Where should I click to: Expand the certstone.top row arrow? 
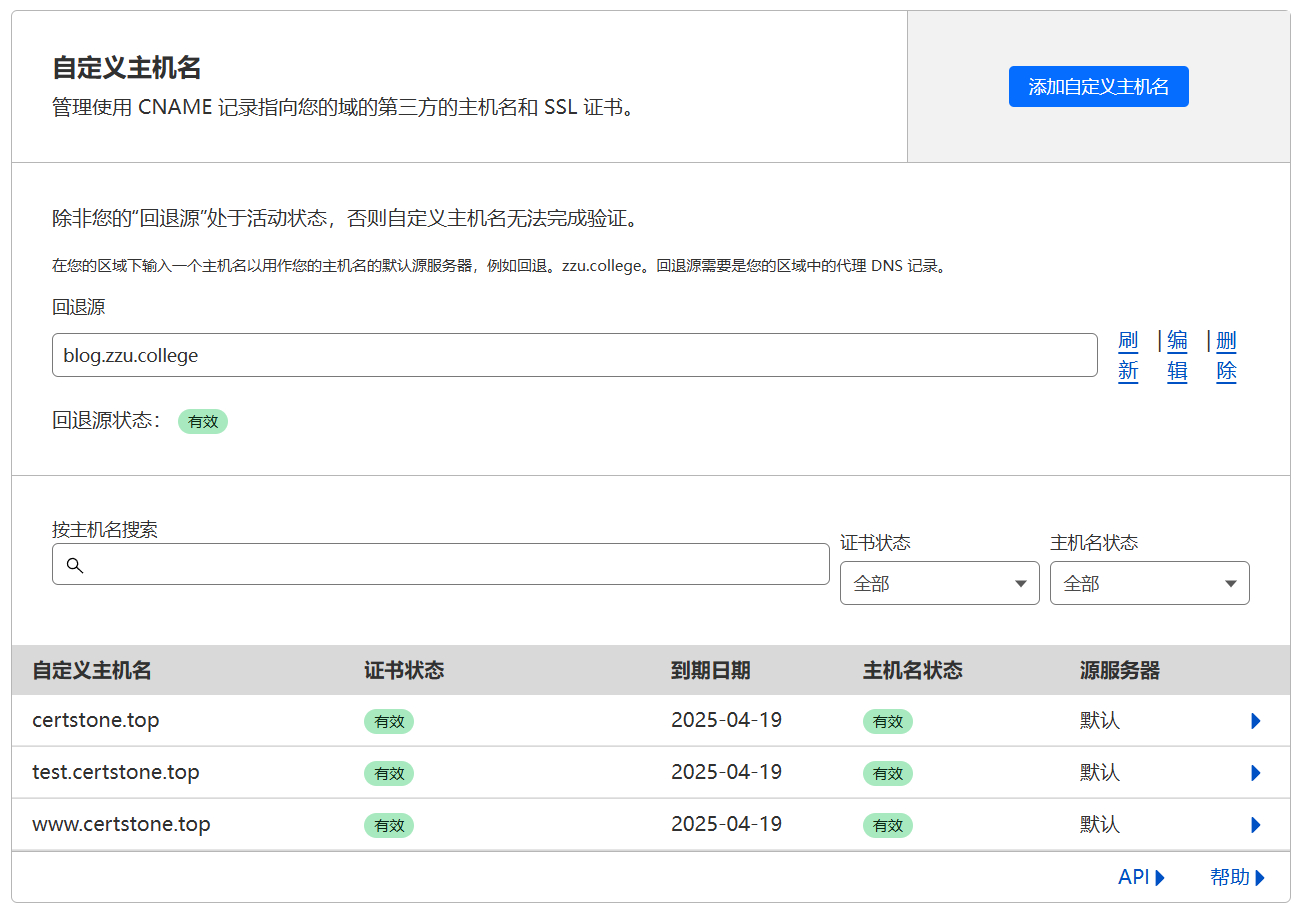pos(1256,721)
